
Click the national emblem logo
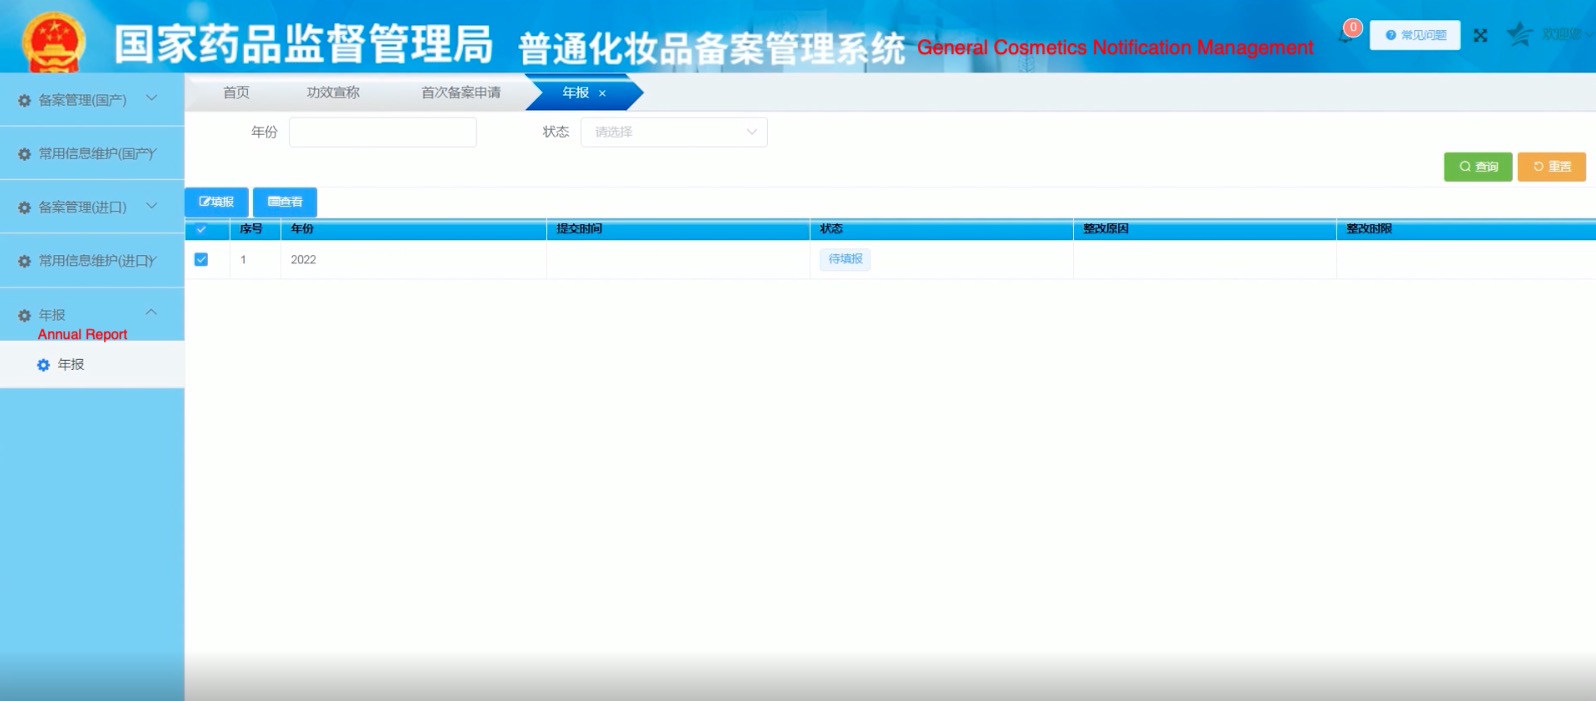click(53, 42)
